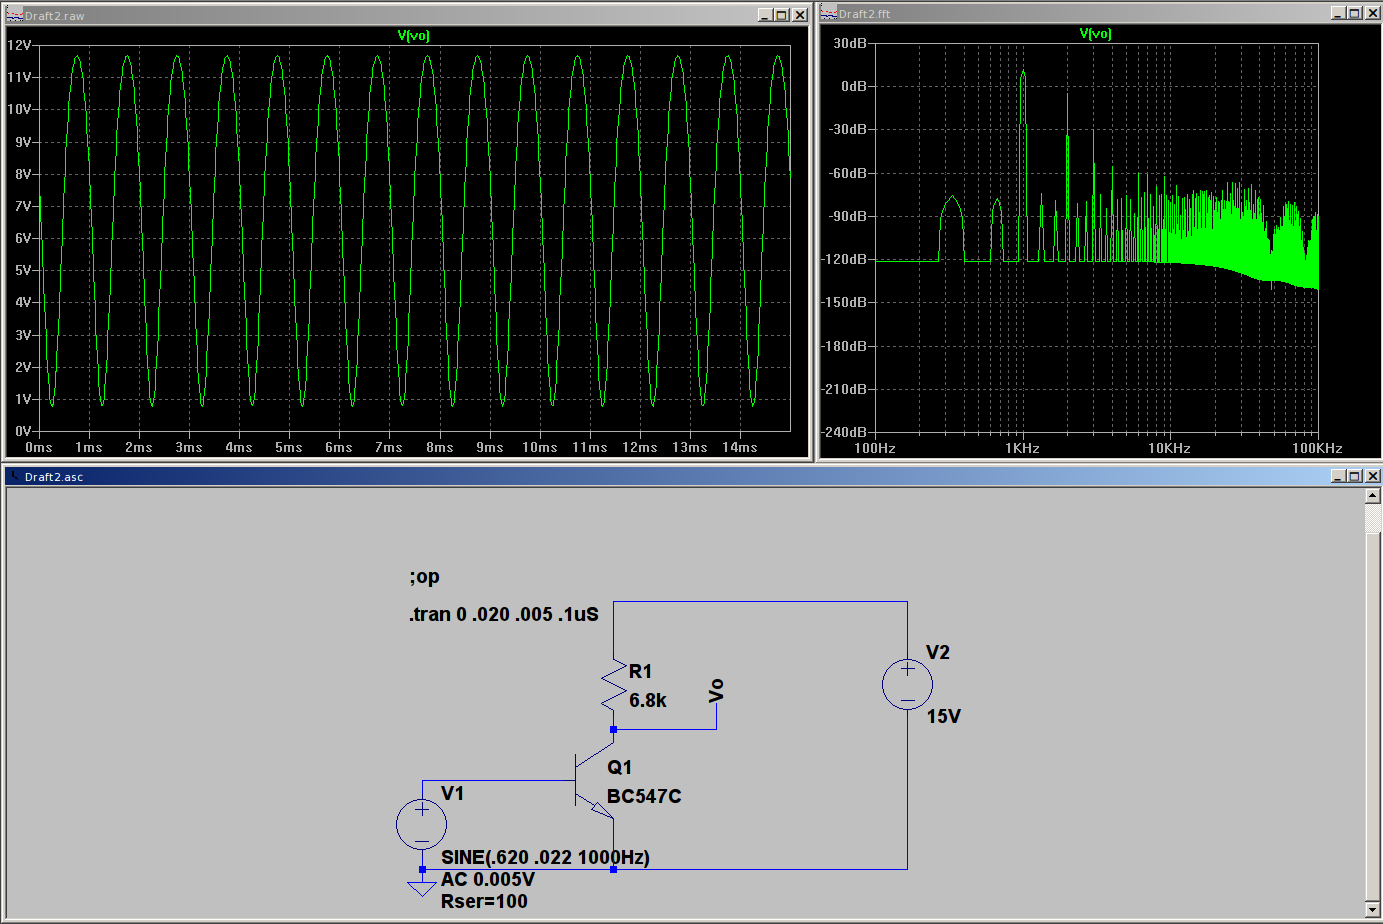Maximize the Draft2.raw waveform window
This screenshot has height=924, width=1383.
[x=782, y=15]
